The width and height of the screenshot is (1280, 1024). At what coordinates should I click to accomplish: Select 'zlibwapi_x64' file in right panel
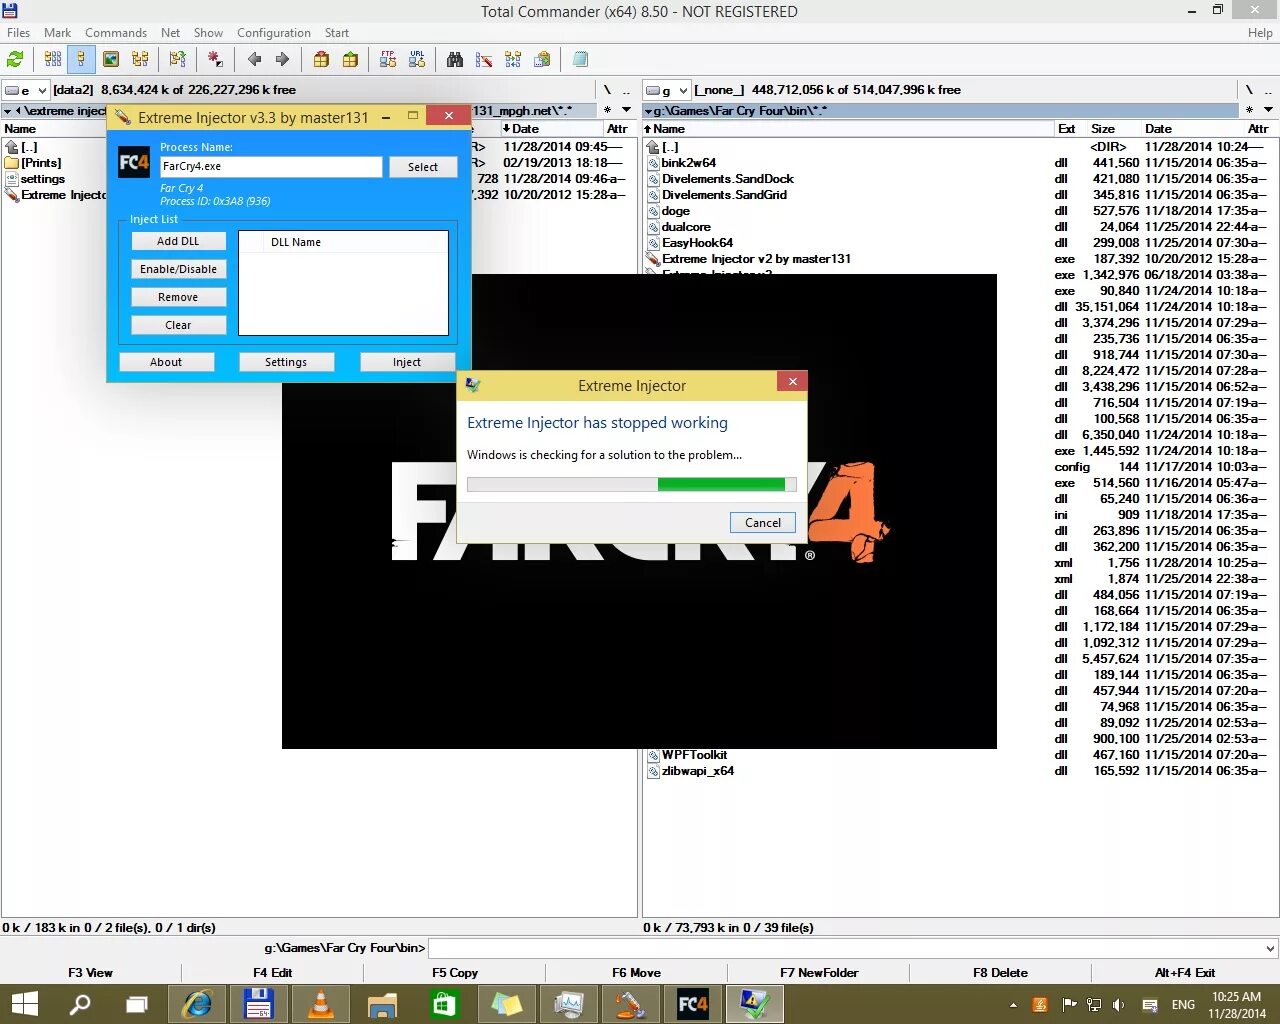697,771
